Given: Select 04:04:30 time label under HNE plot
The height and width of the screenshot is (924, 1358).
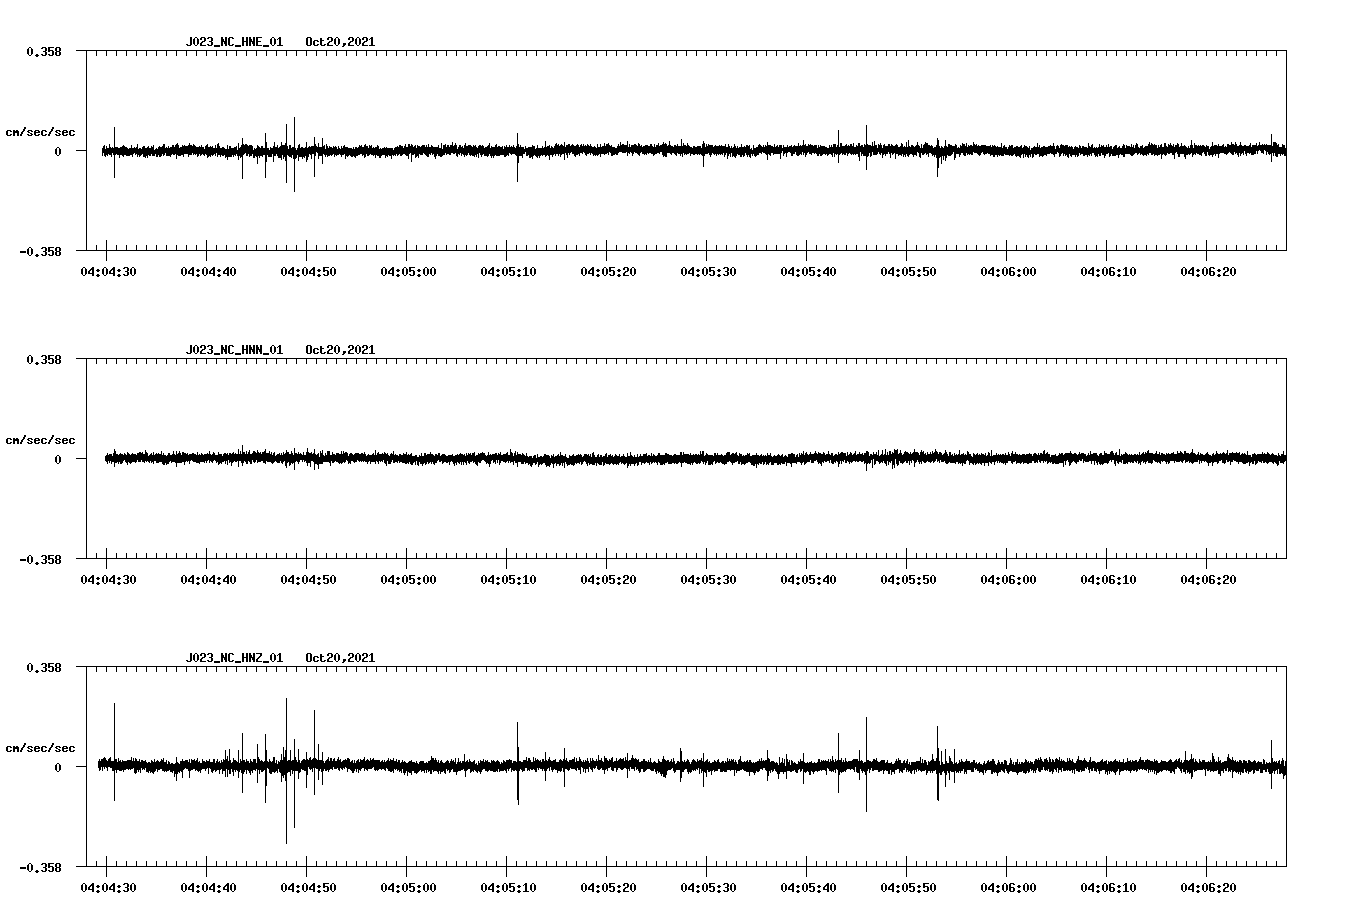Looking at the screenshot, I should click(108, 272).
